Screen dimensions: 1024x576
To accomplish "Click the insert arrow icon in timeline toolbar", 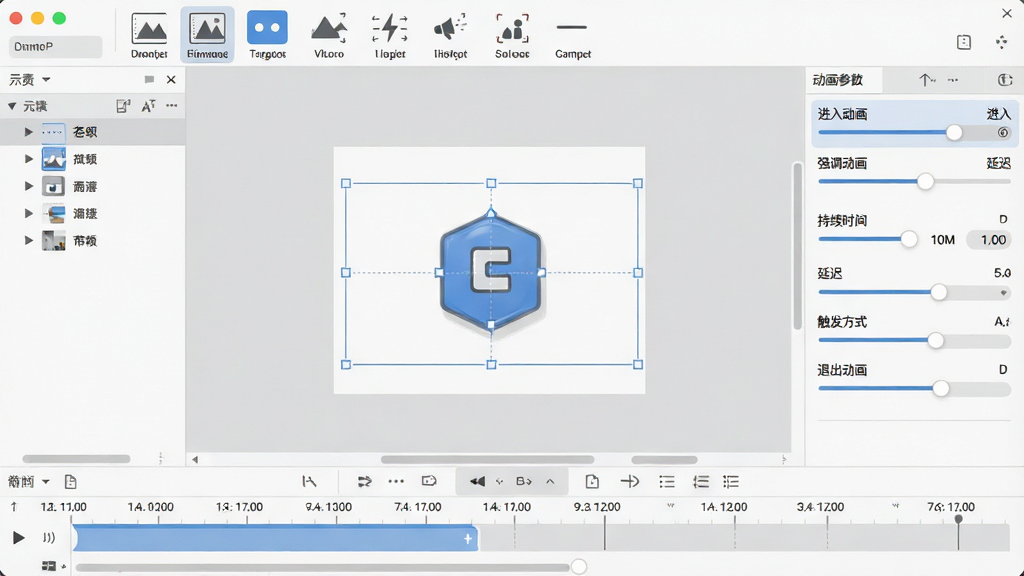I will [x=630, y=482].
